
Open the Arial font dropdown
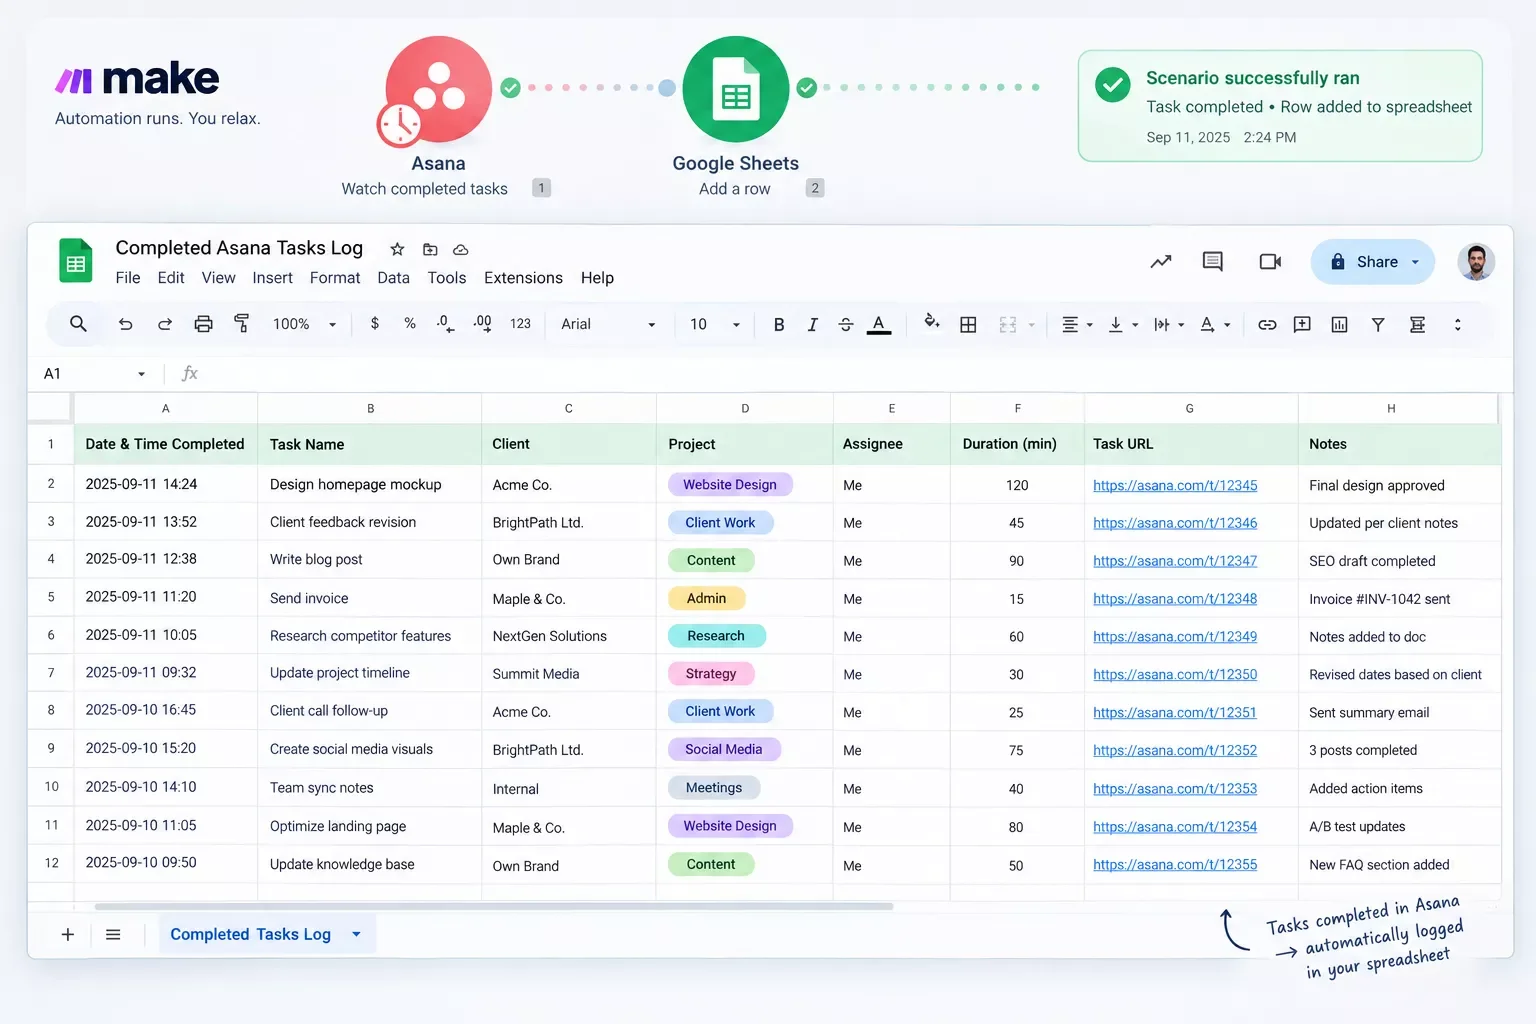pyautogui.click(x=608, y=324)
